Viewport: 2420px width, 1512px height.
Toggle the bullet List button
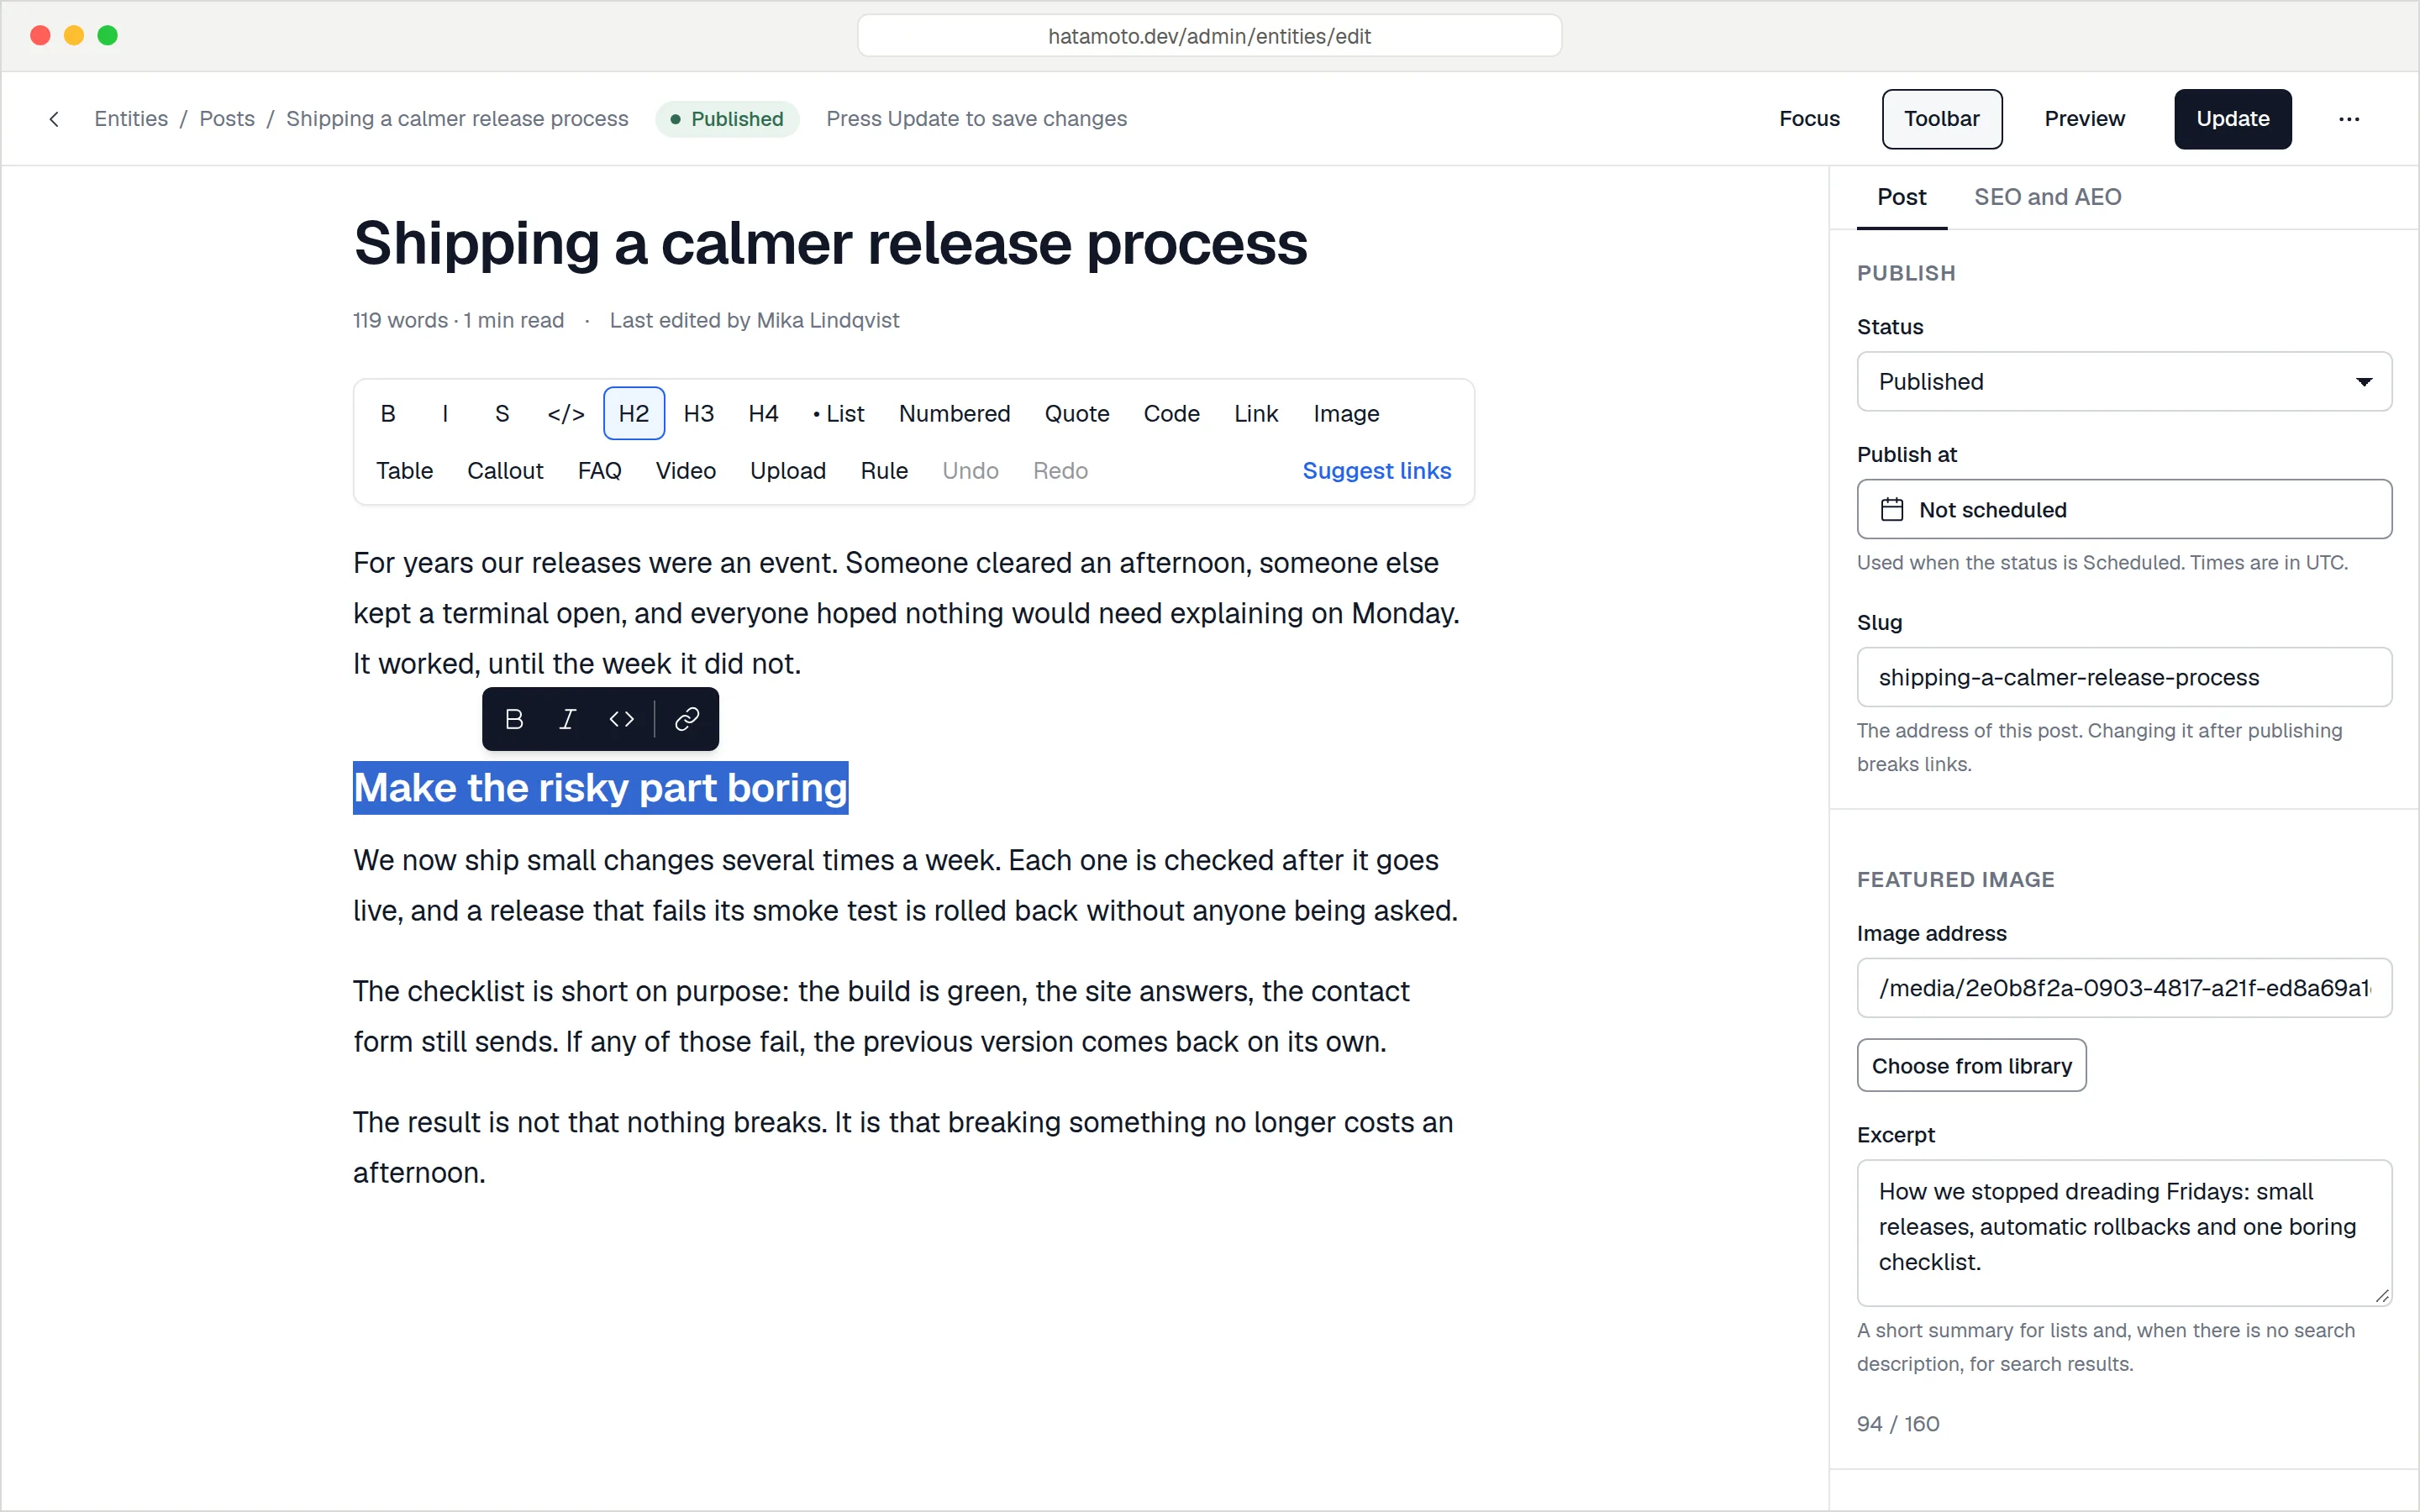(x=839, y=413)
